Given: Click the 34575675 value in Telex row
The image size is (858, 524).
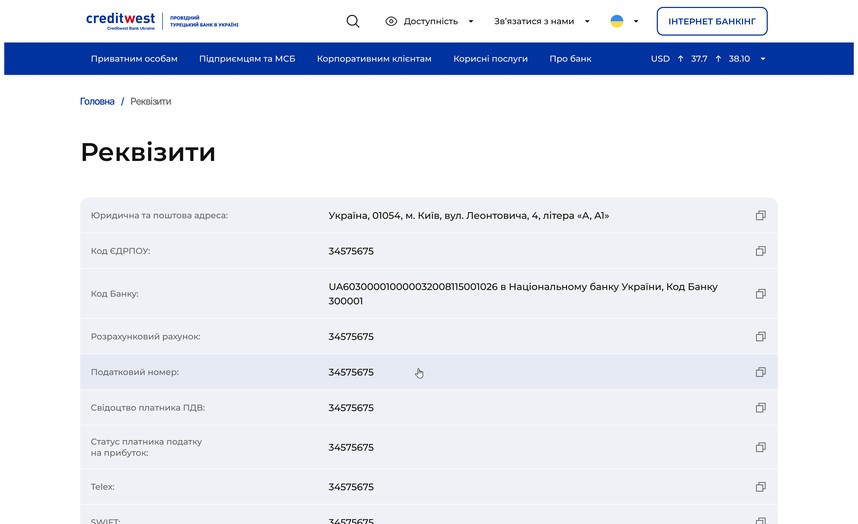Looking at the screenshot, I should pyautogui.click(x=351, y=487).
